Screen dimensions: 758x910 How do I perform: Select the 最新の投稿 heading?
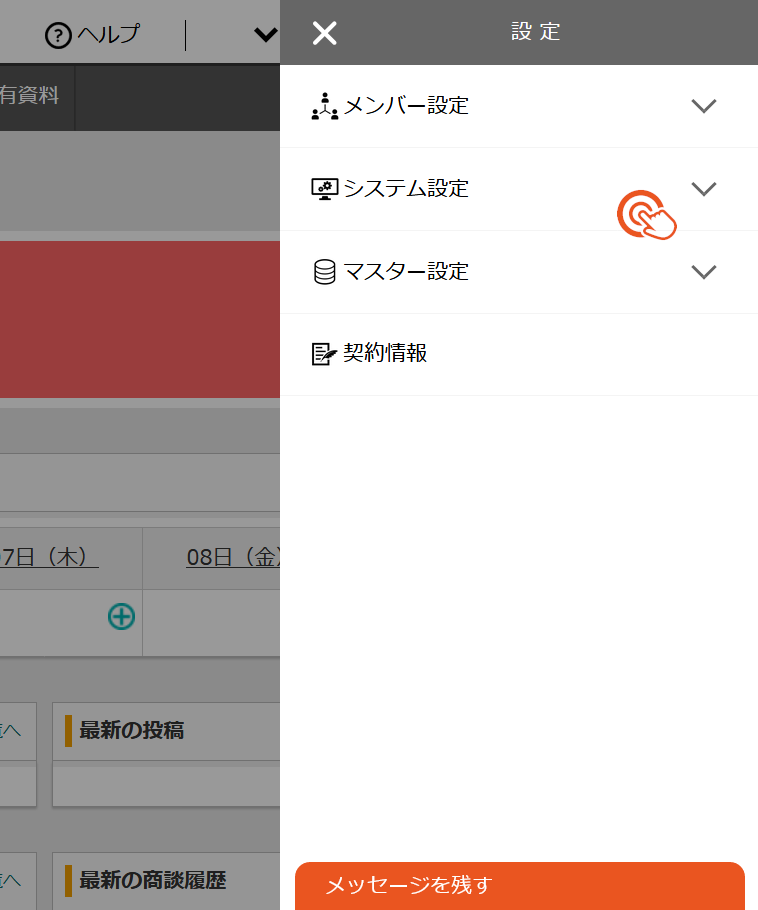(132, 730)
